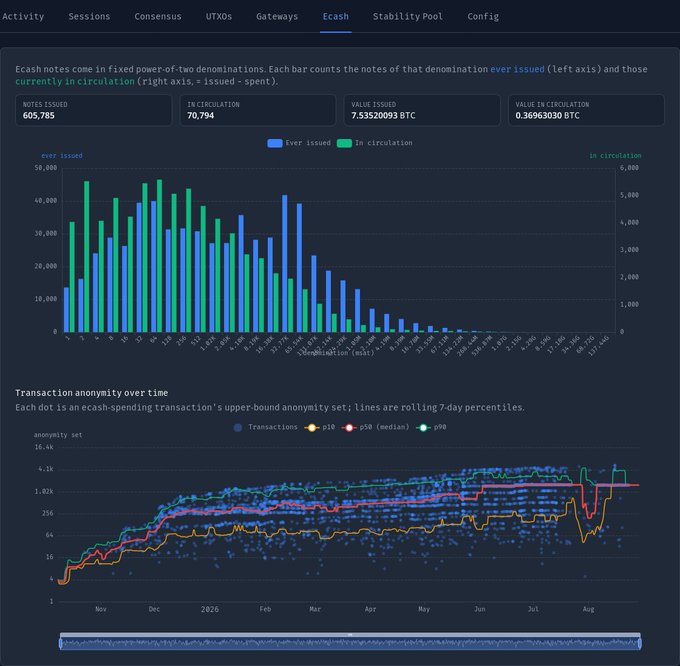Click the 16.4k anonymity axis label
Image resolution: width=680 pixels, height=666 pixels.
44,447
